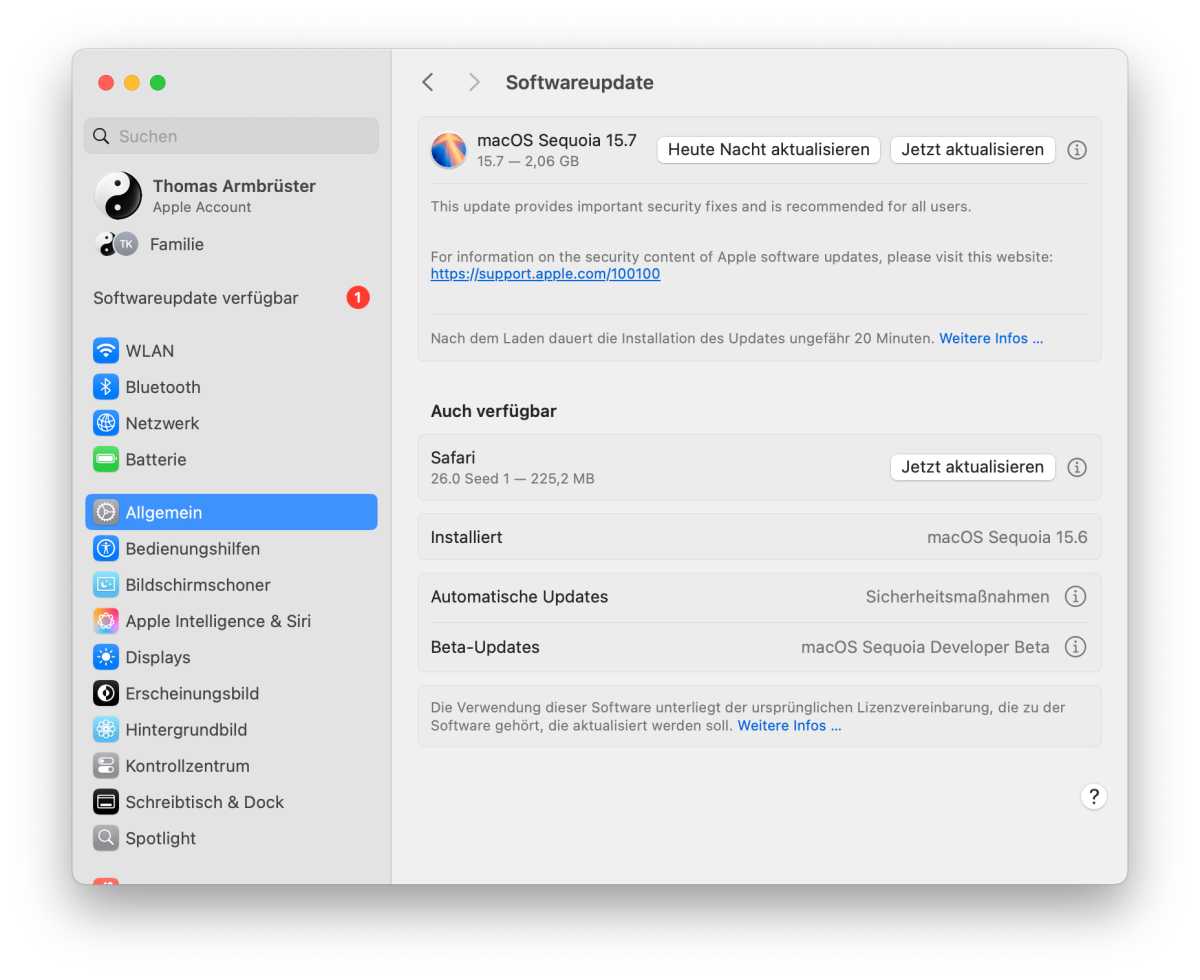Select Familie in the sidebar

231,244
